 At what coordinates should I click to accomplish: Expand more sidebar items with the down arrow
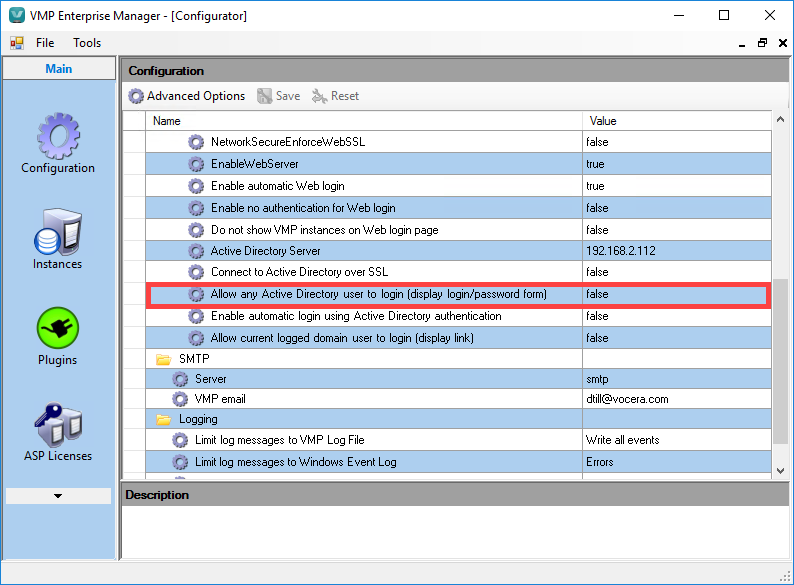[58, 496]
